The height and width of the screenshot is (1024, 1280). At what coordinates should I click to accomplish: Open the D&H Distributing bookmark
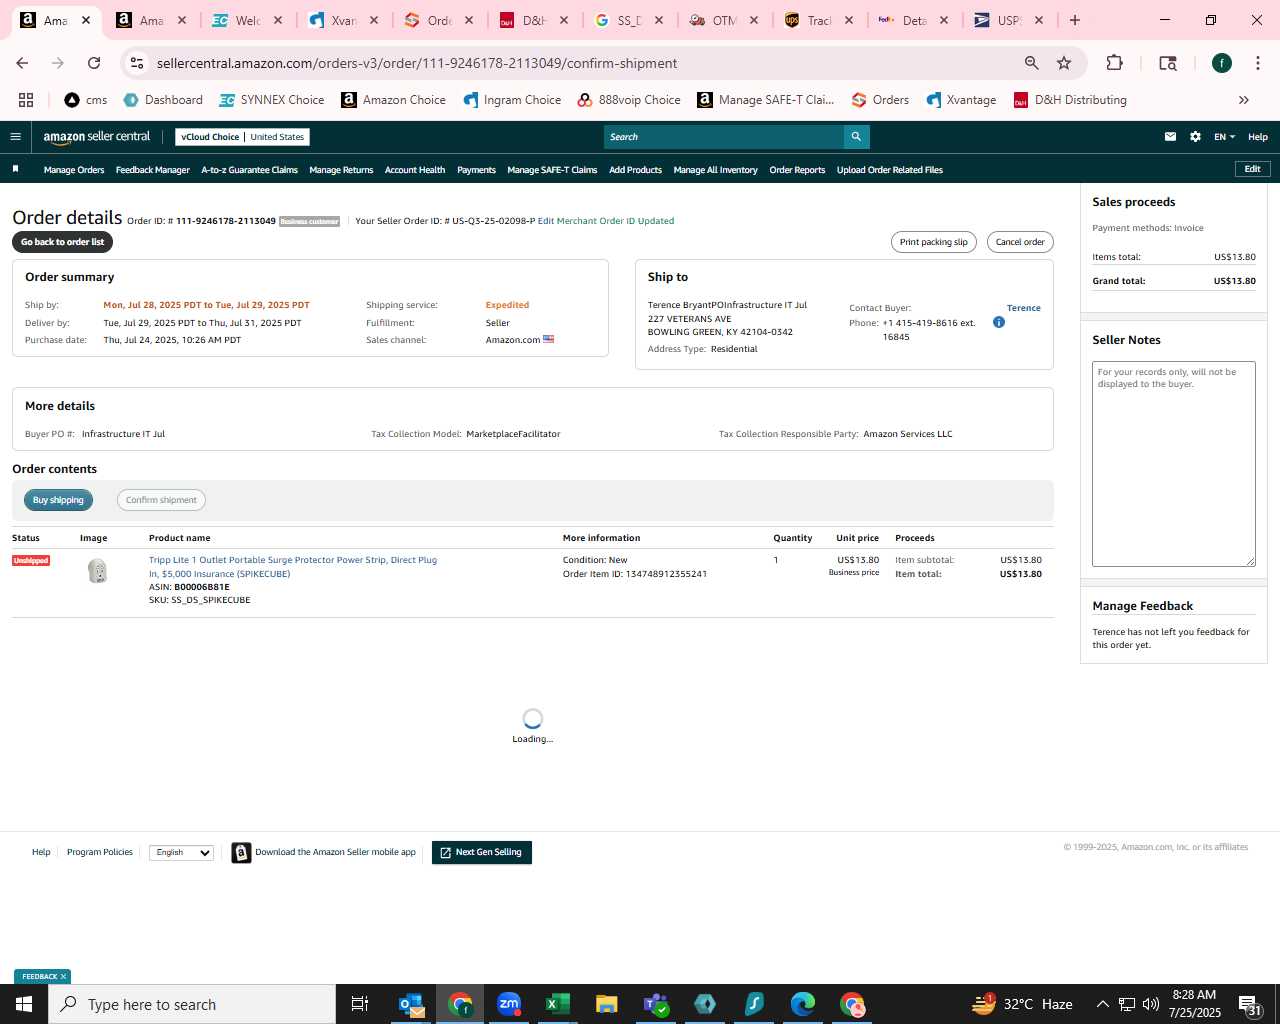coord(1070,100)
